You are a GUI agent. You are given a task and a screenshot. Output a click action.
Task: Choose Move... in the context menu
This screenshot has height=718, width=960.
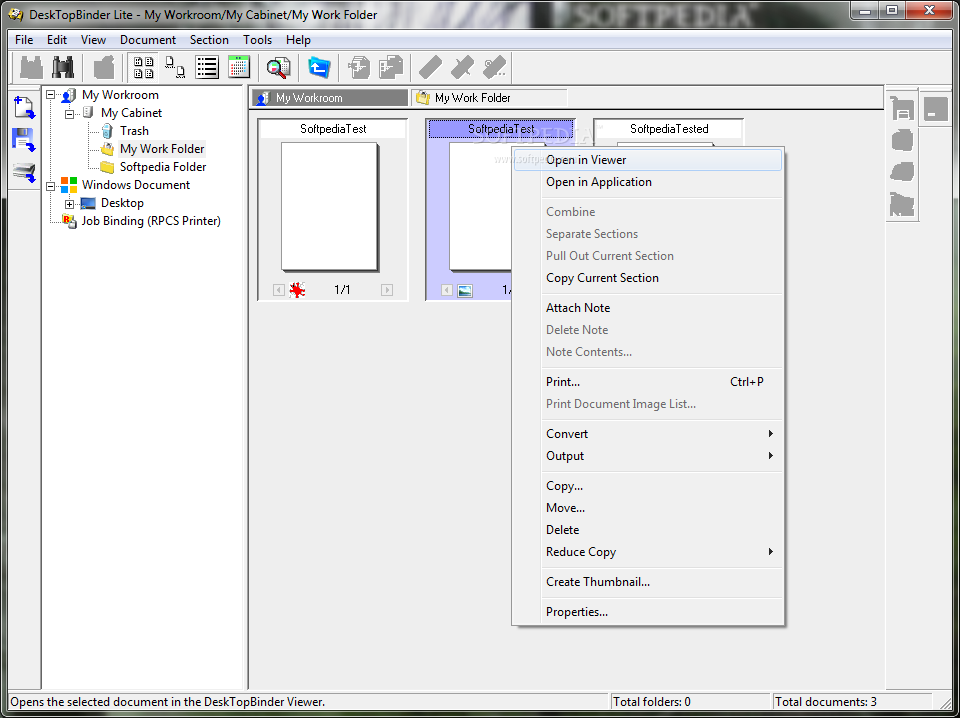point(648,509)
